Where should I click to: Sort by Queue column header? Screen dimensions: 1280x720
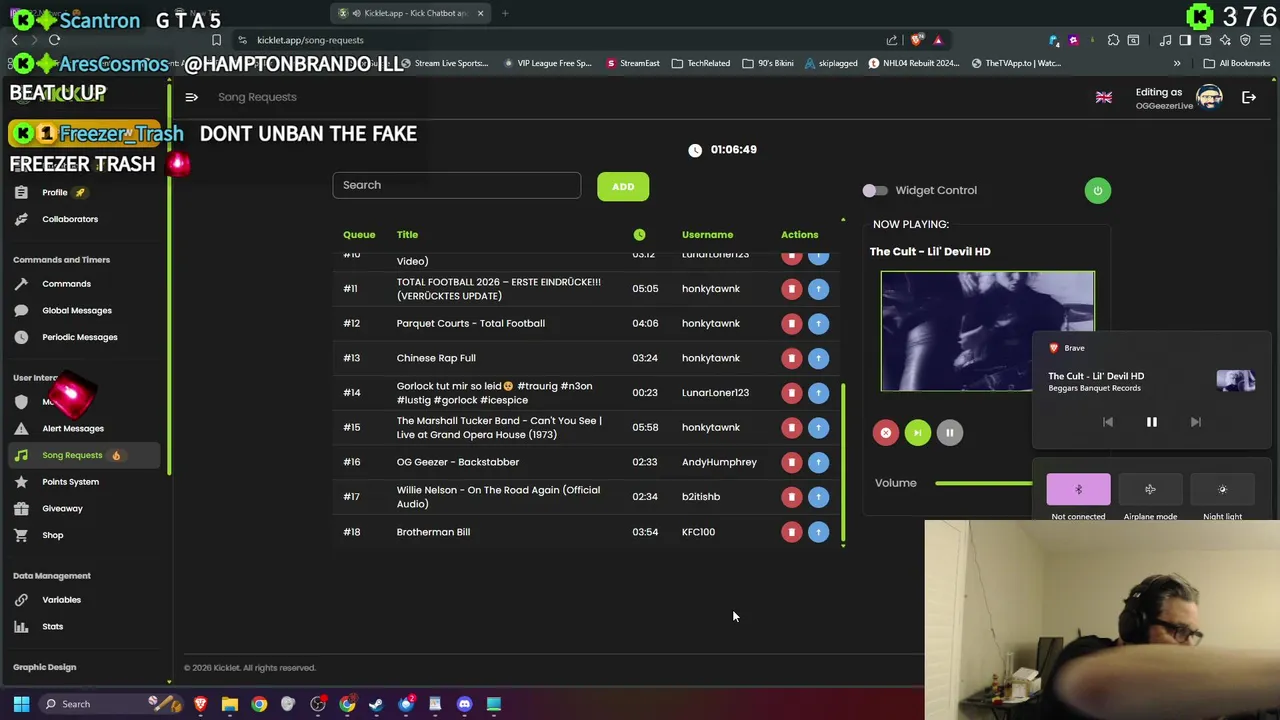(359, 235)
